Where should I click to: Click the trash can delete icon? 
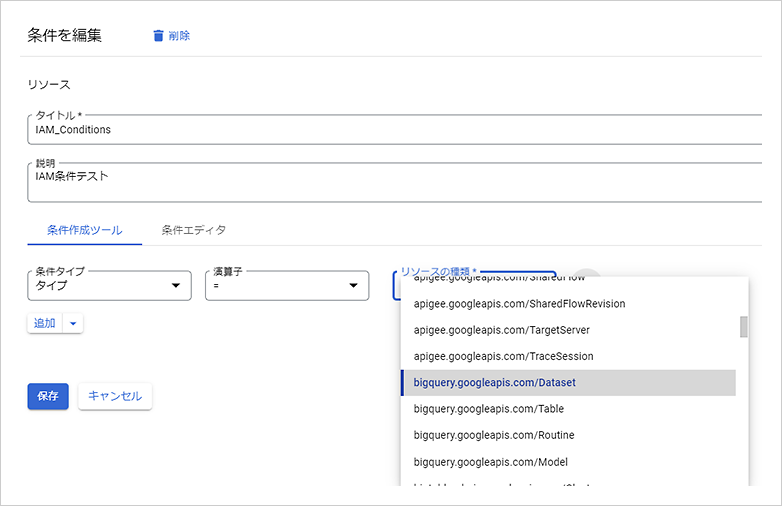point(158,36)
